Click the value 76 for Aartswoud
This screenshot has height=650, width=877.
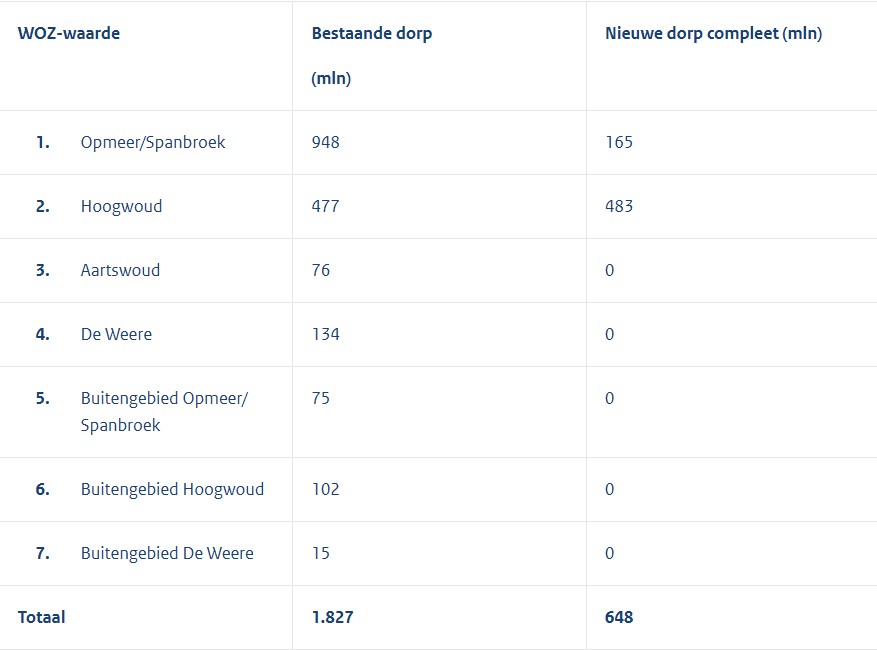point(320,270)
